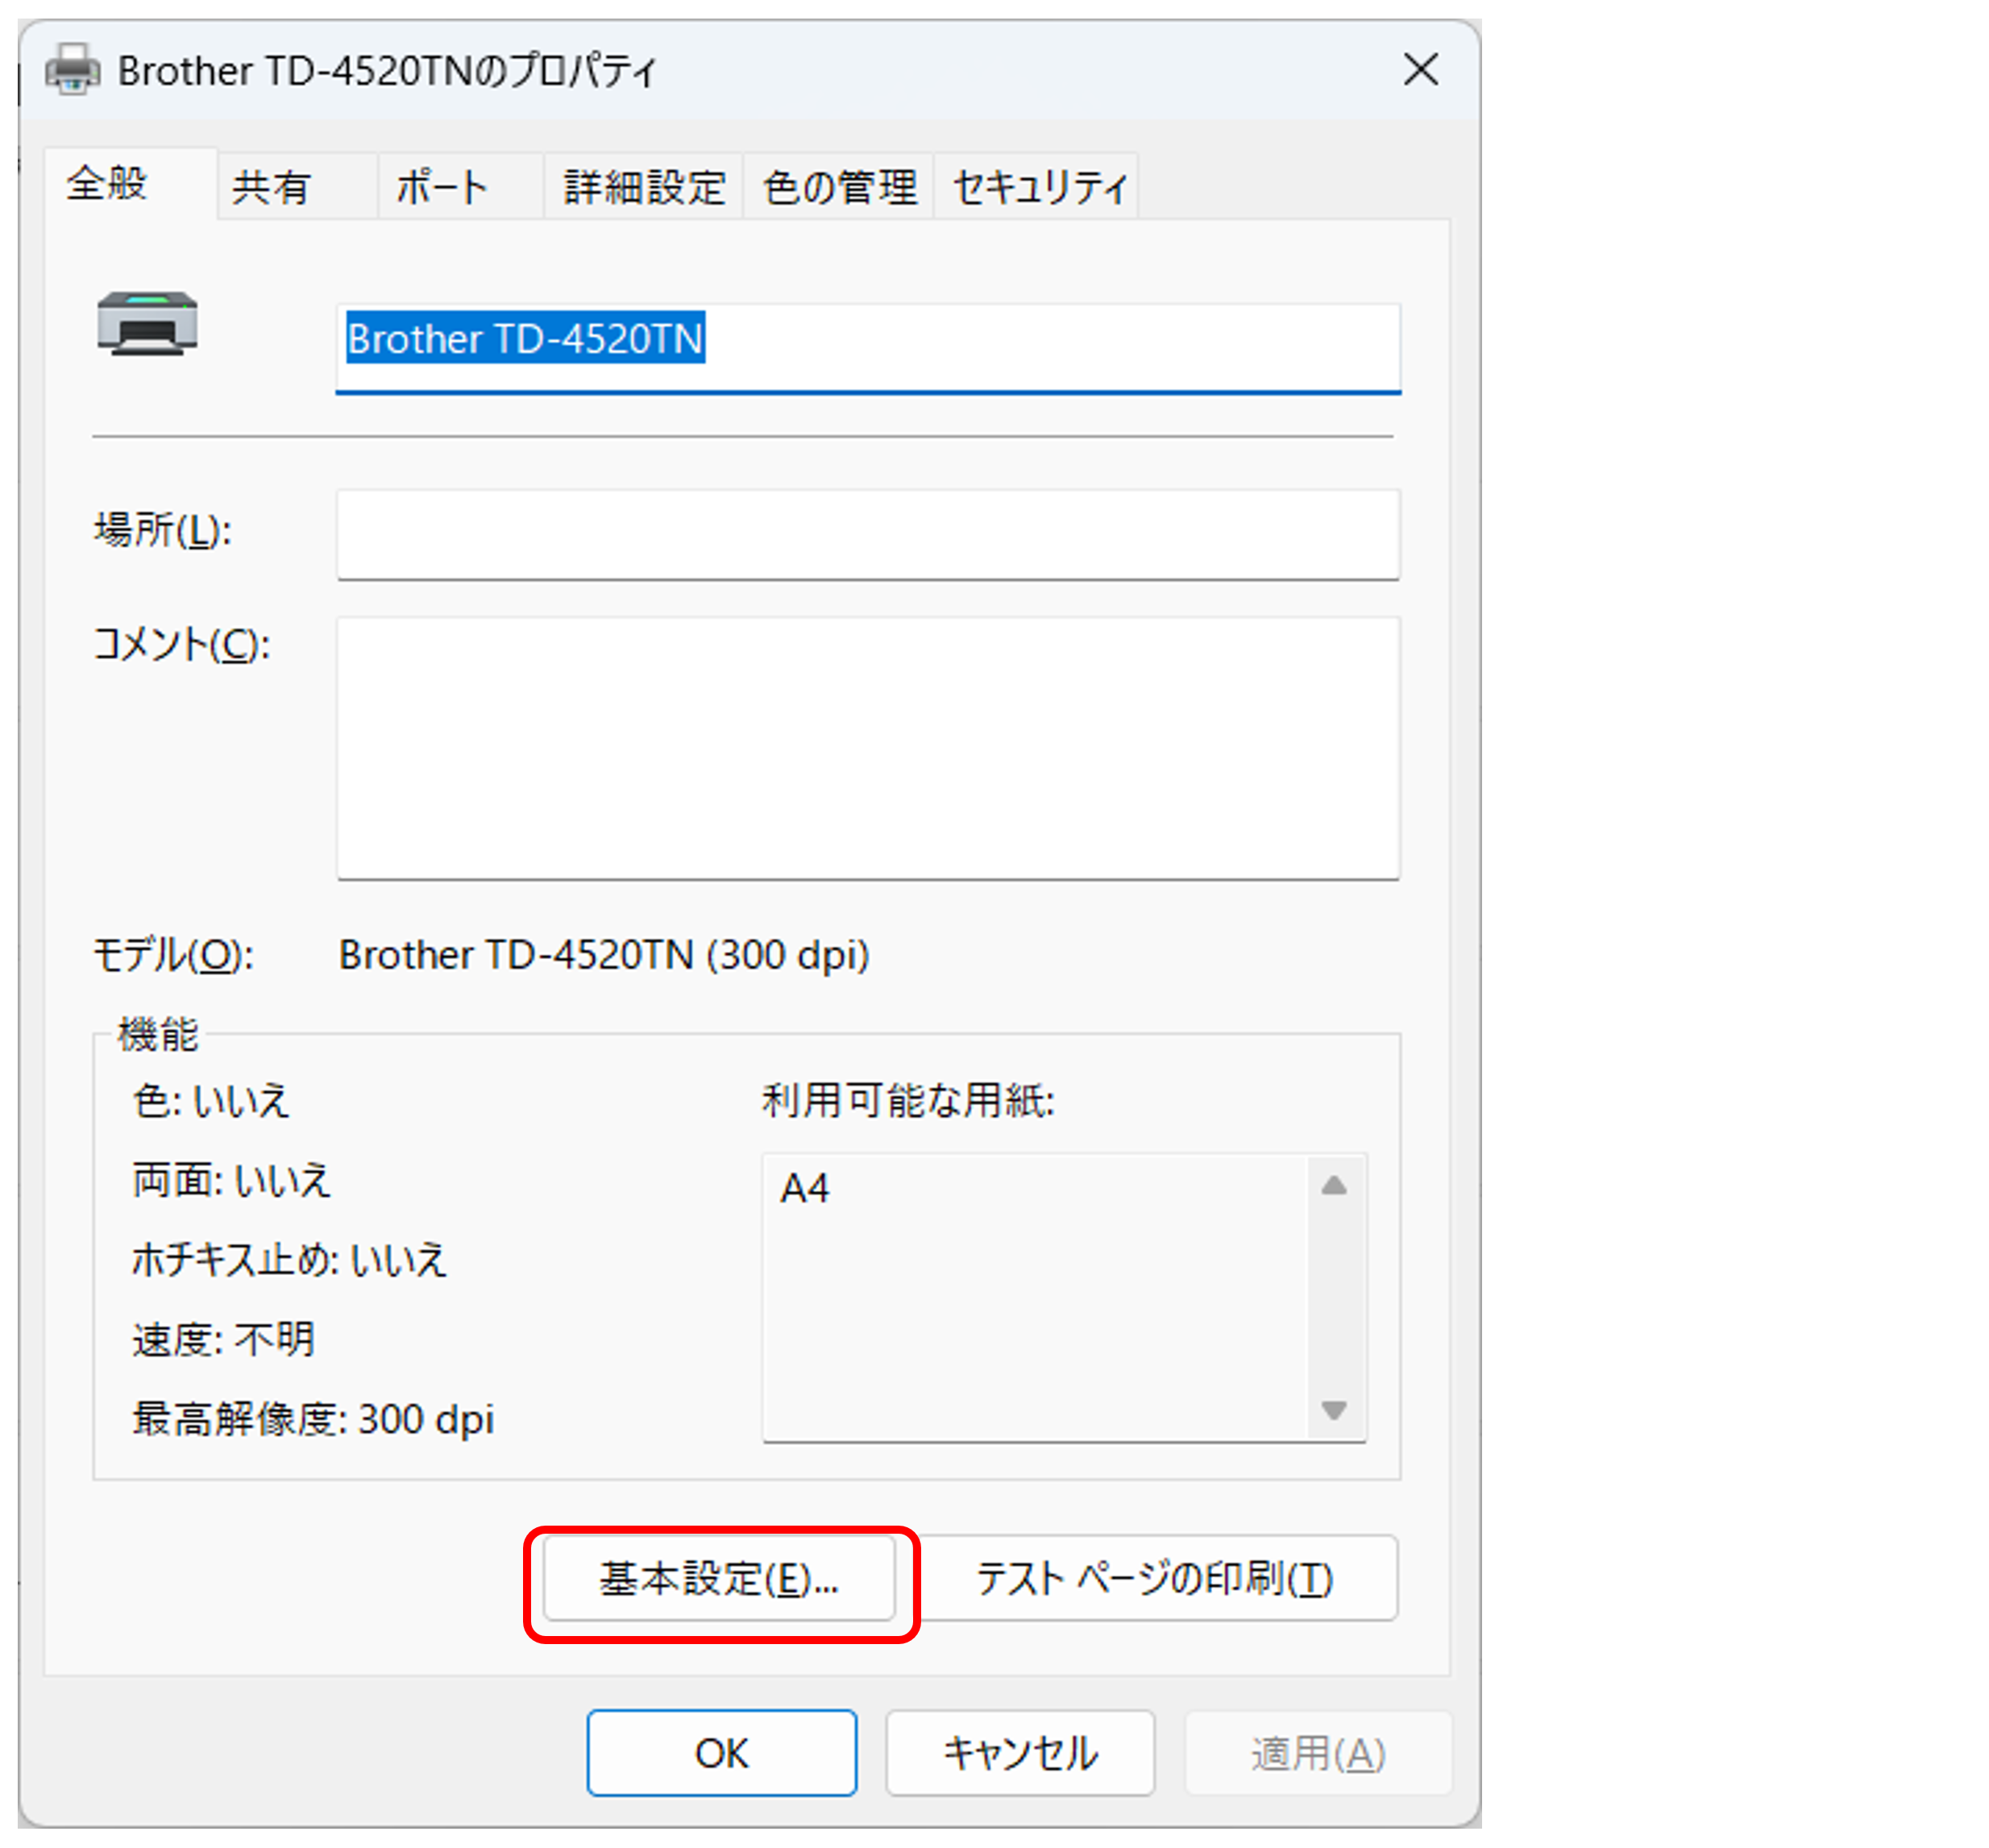Click inside the コメント comment box
The image size is (1989, 1848).
point(867,748)
